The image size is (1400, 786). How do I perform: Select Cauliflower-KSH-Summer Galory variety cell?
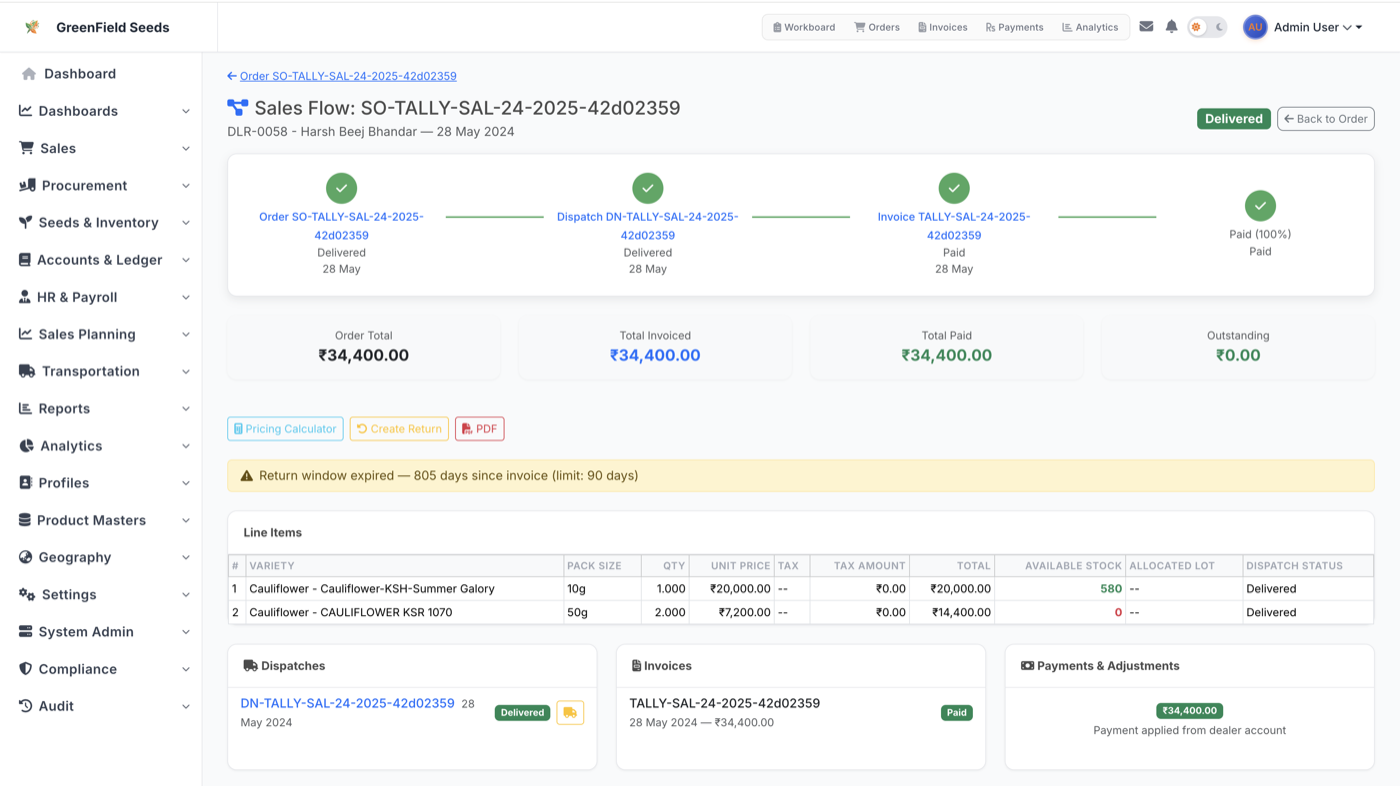click(x=404, y=589)
